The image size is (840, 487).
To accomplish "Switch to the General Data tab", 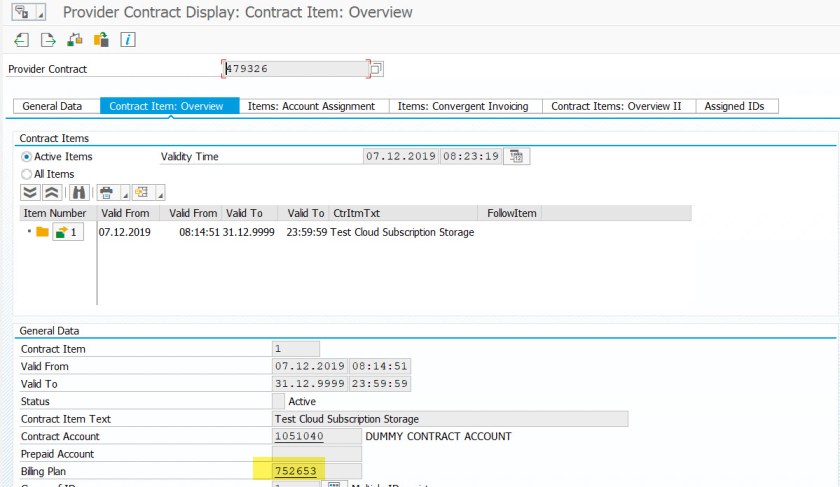I will point(52,106).
